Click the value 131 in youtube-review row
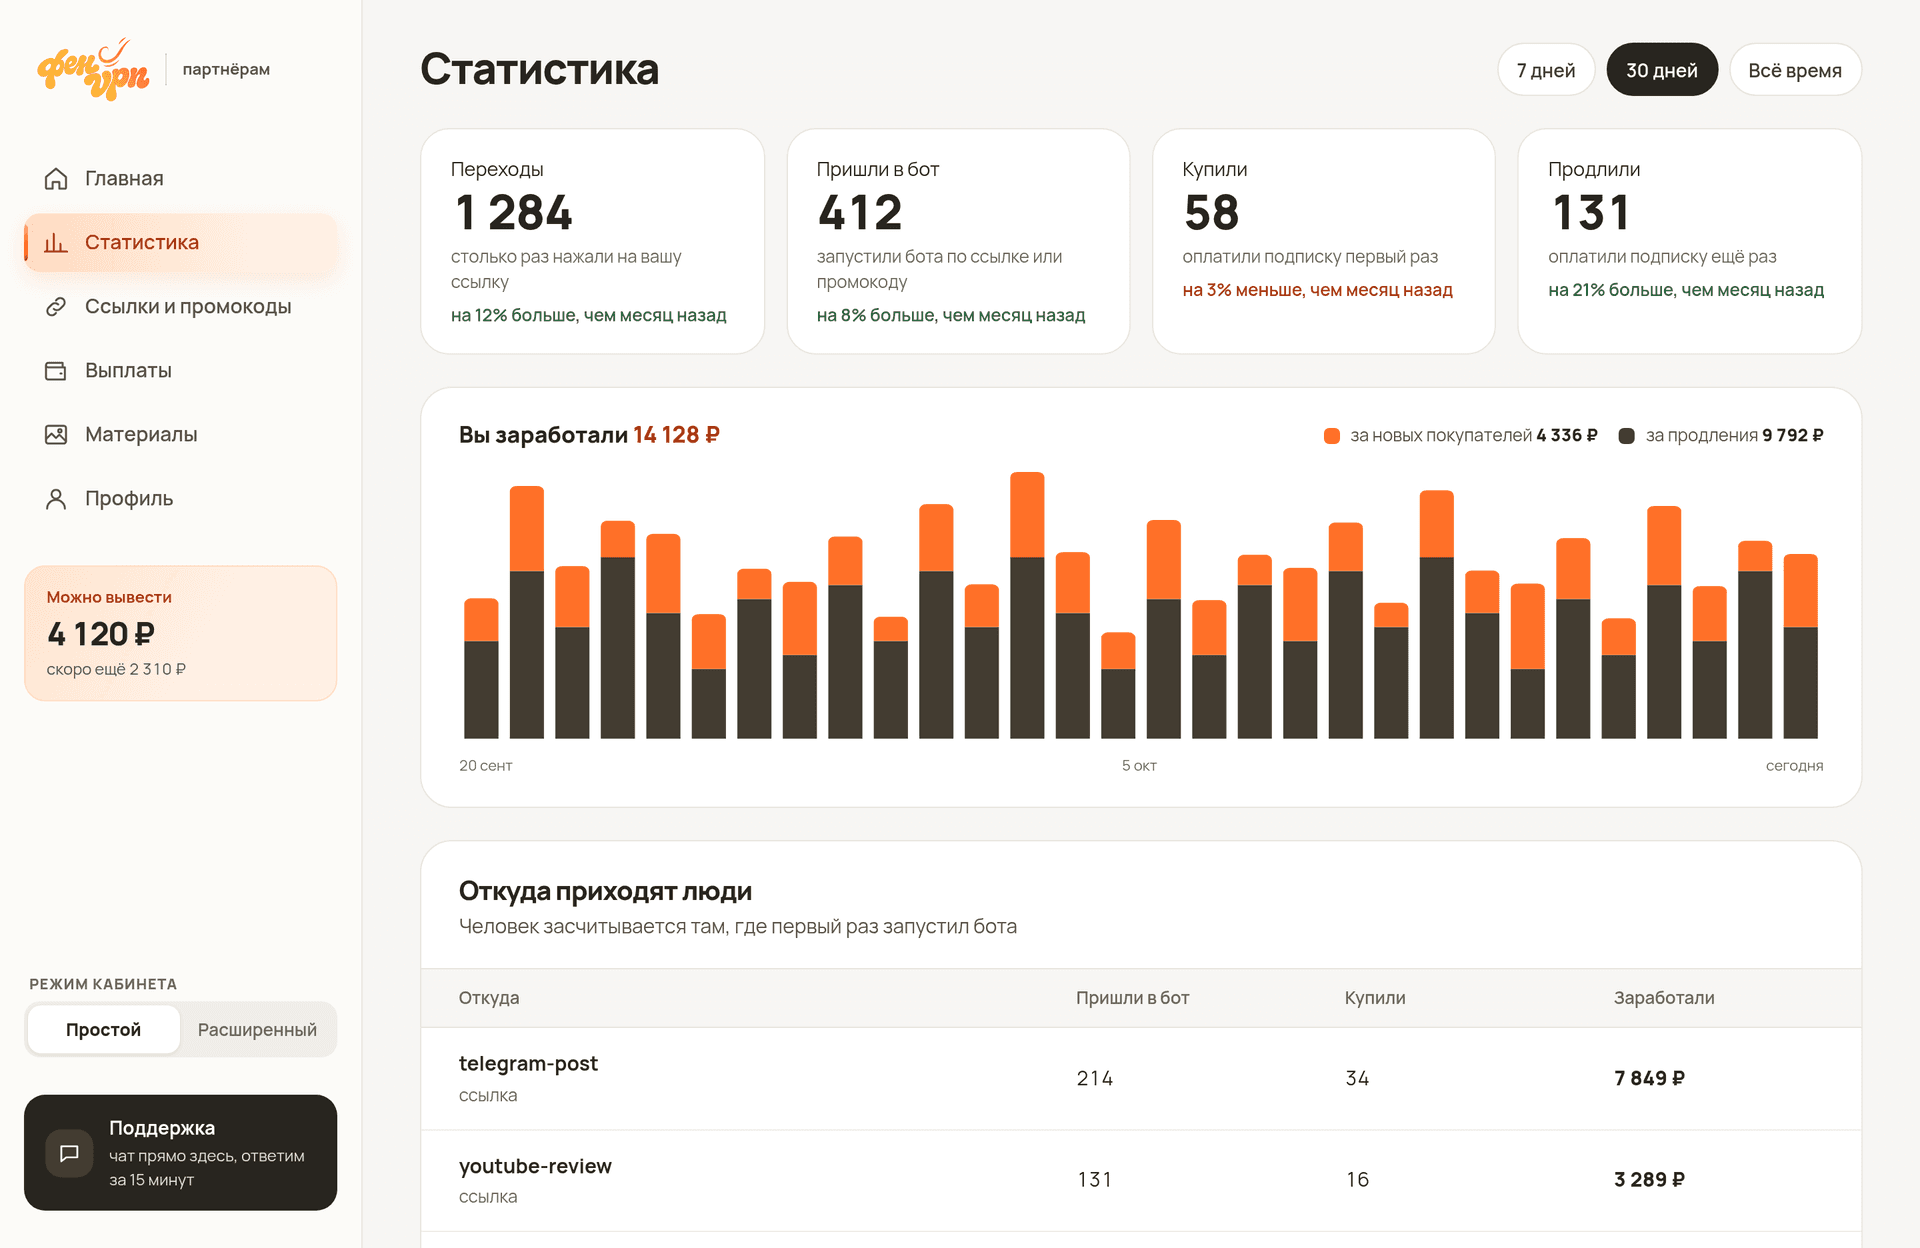This screenshot has height=1248, width=1920. pos(1095,1180)
